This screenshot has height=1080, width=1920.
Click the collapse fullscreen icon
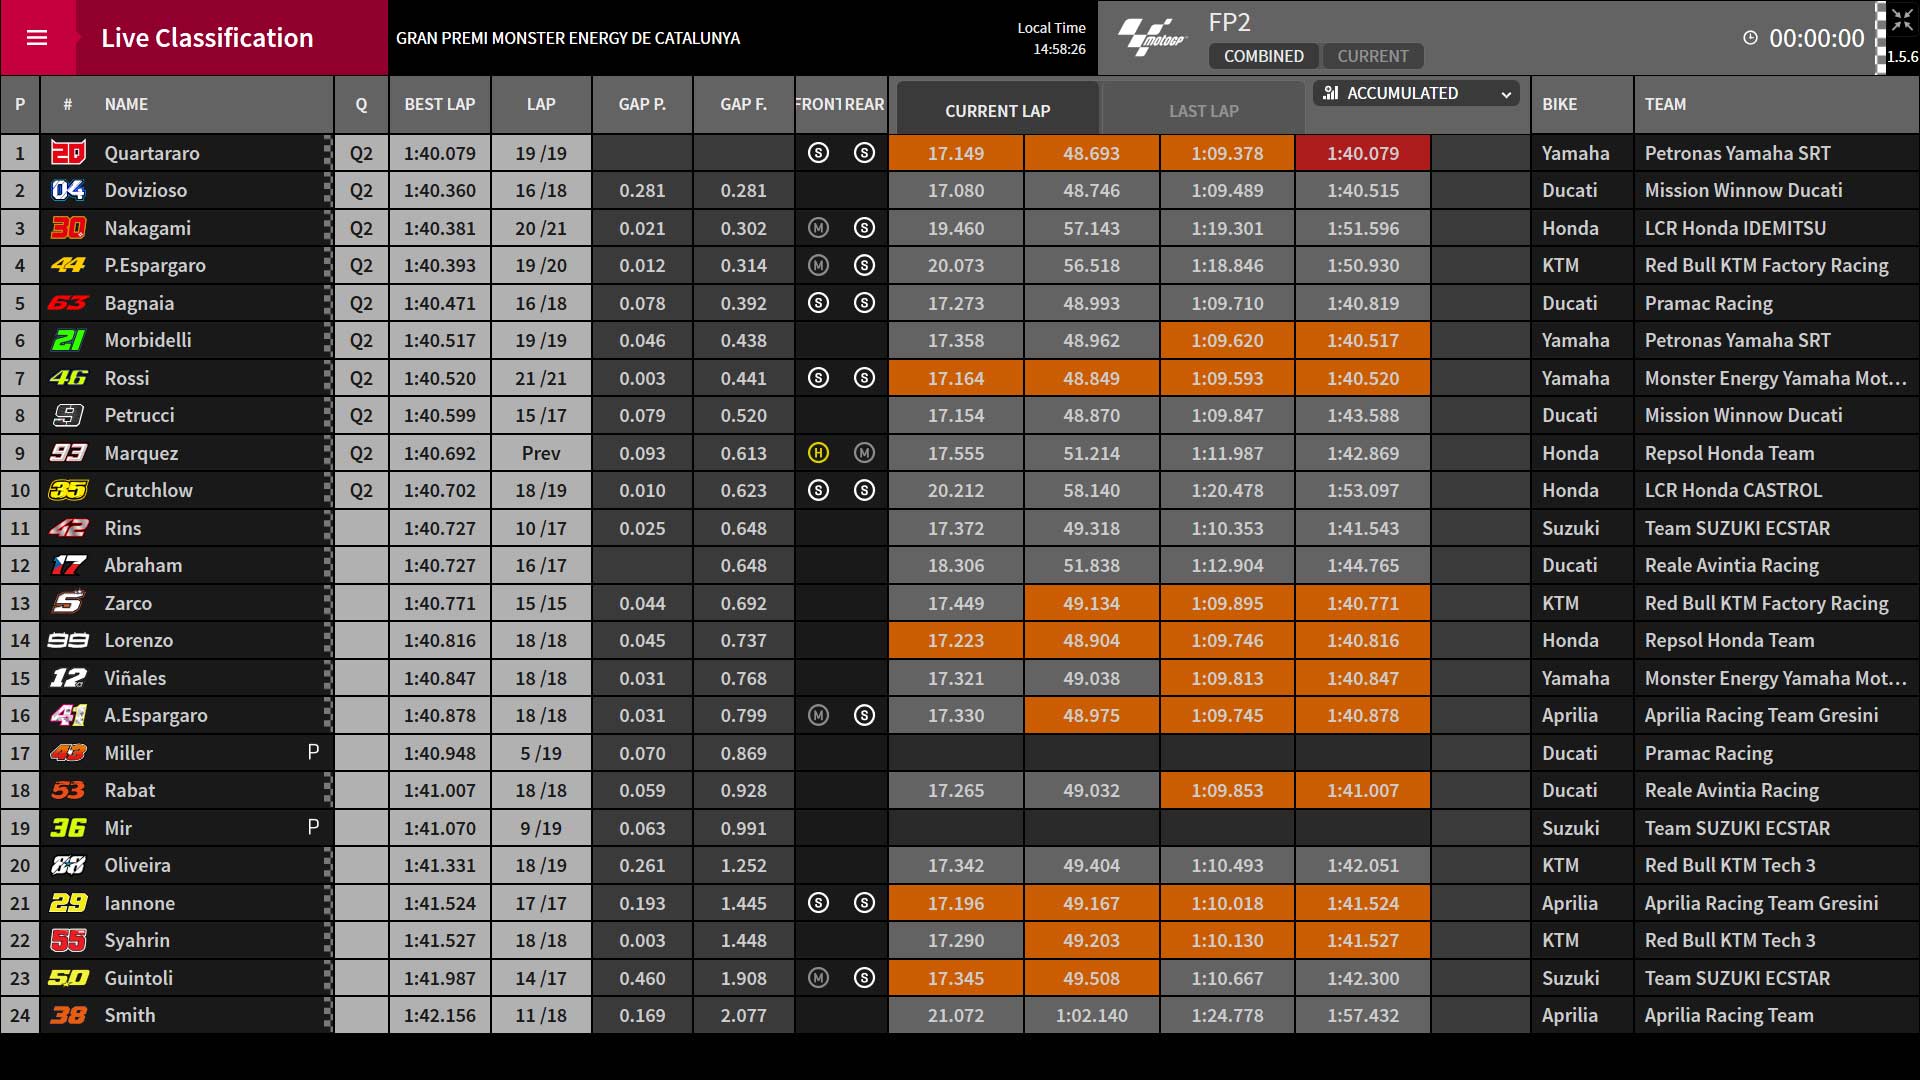(1901, 21)
